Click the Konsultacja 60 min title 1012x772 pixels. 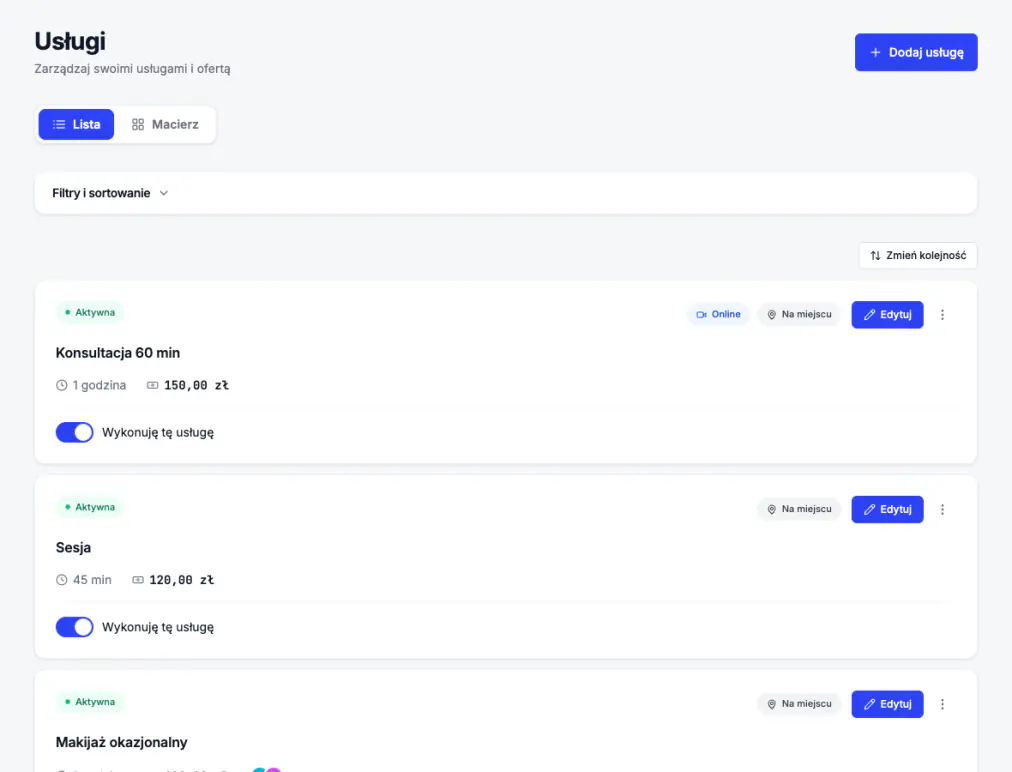point(117,353)
